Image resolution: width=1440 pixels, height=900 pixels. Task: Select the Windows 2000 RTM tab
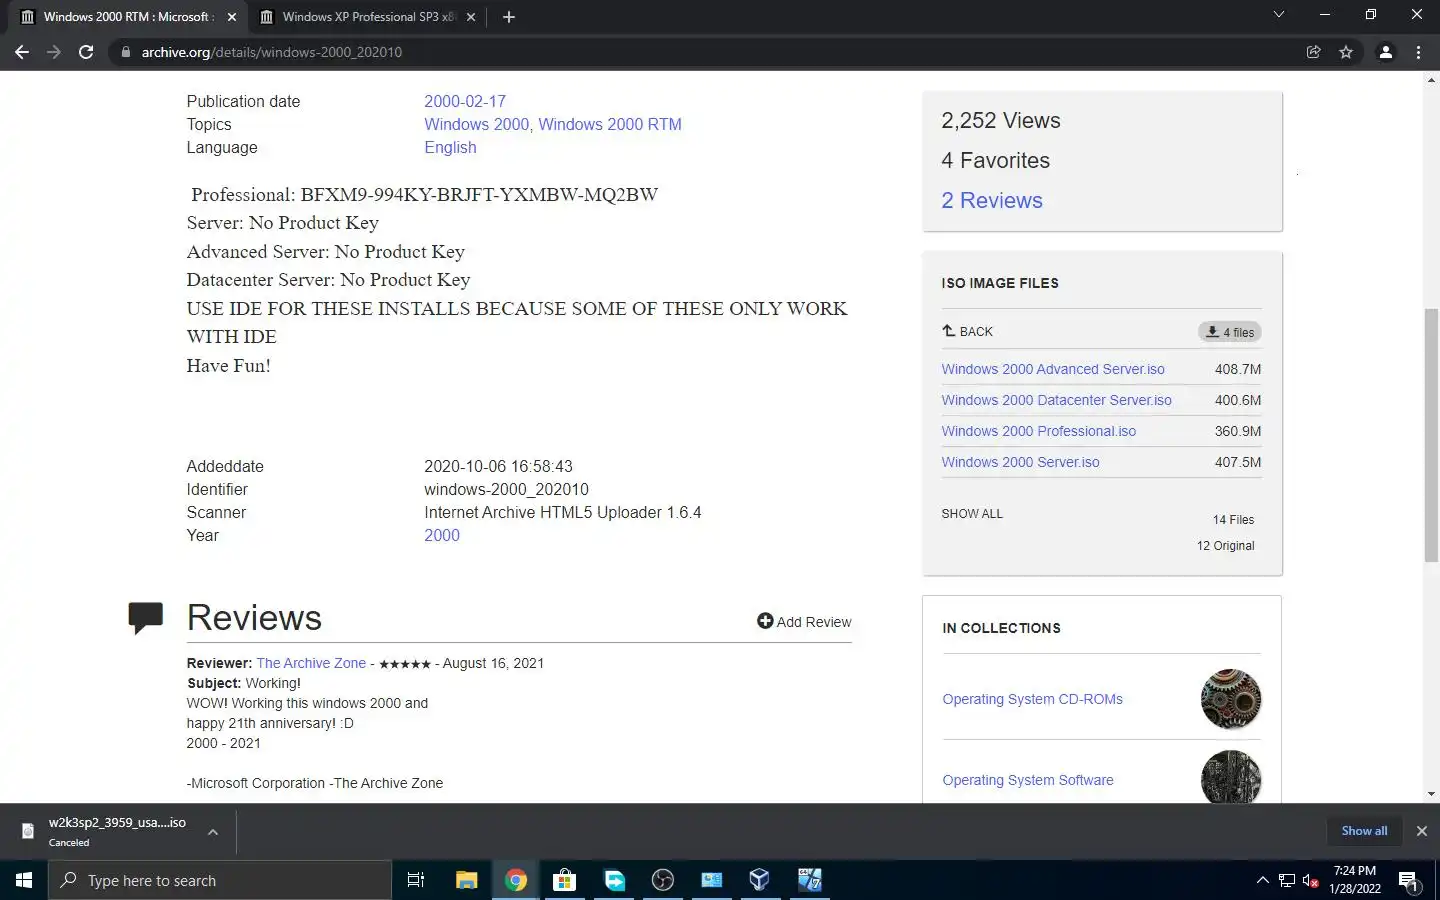128,17
